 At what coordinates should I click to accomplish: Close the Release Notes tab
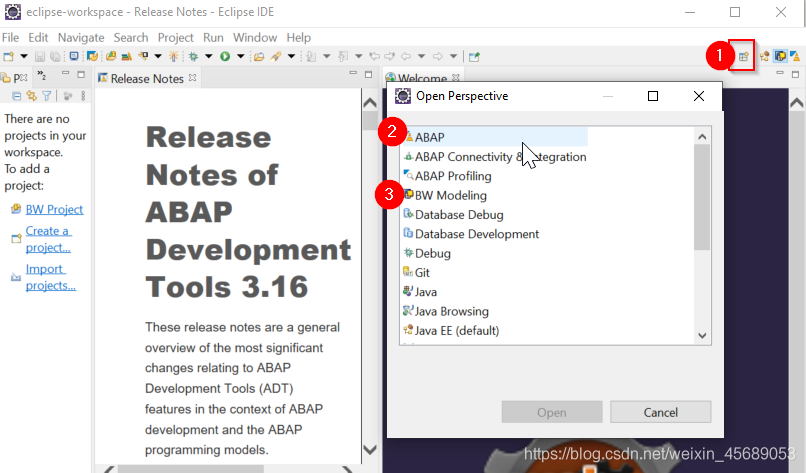click(193, 78)
